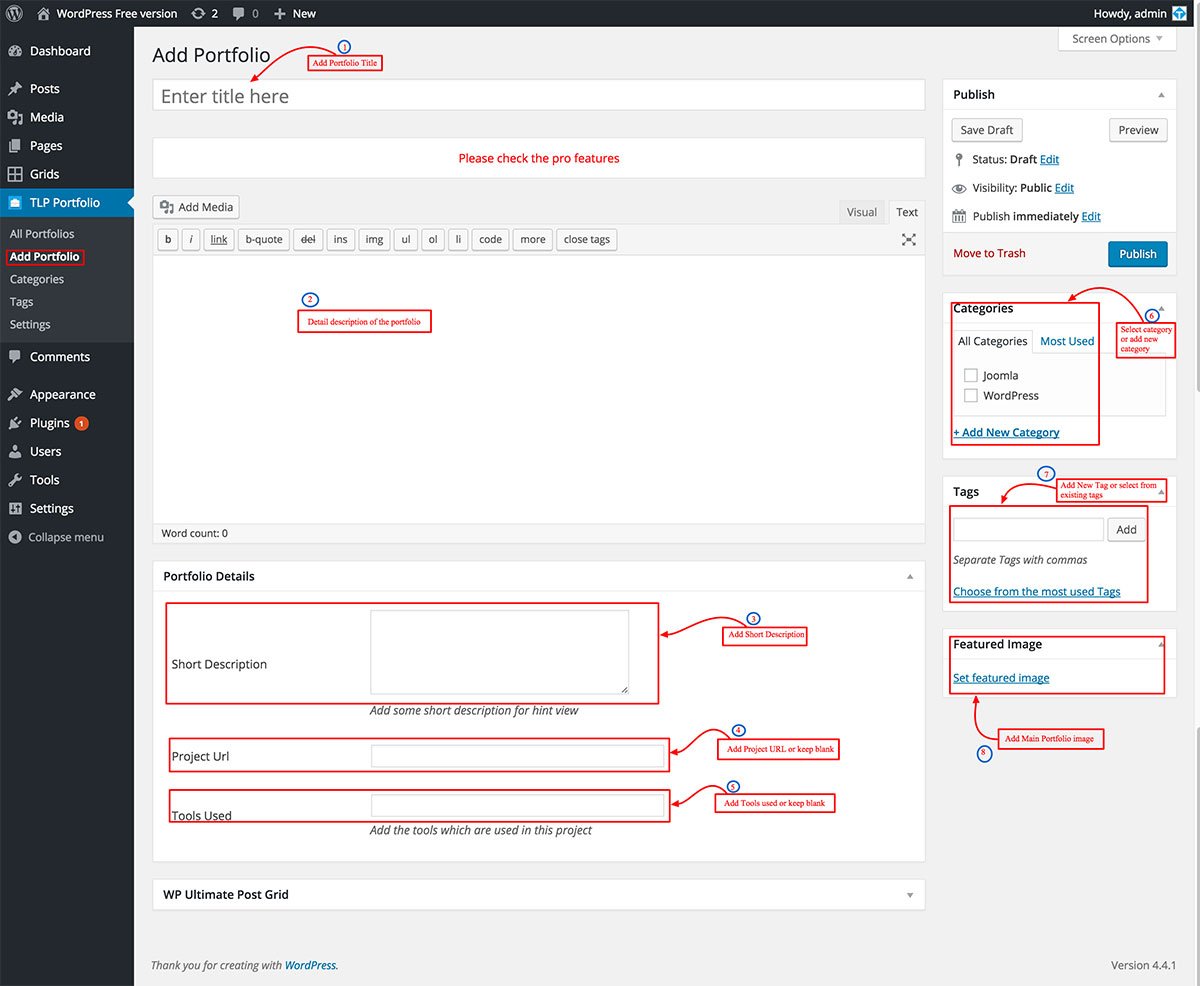Click the Dashboard gauge icon

click(x=15, y=51)
